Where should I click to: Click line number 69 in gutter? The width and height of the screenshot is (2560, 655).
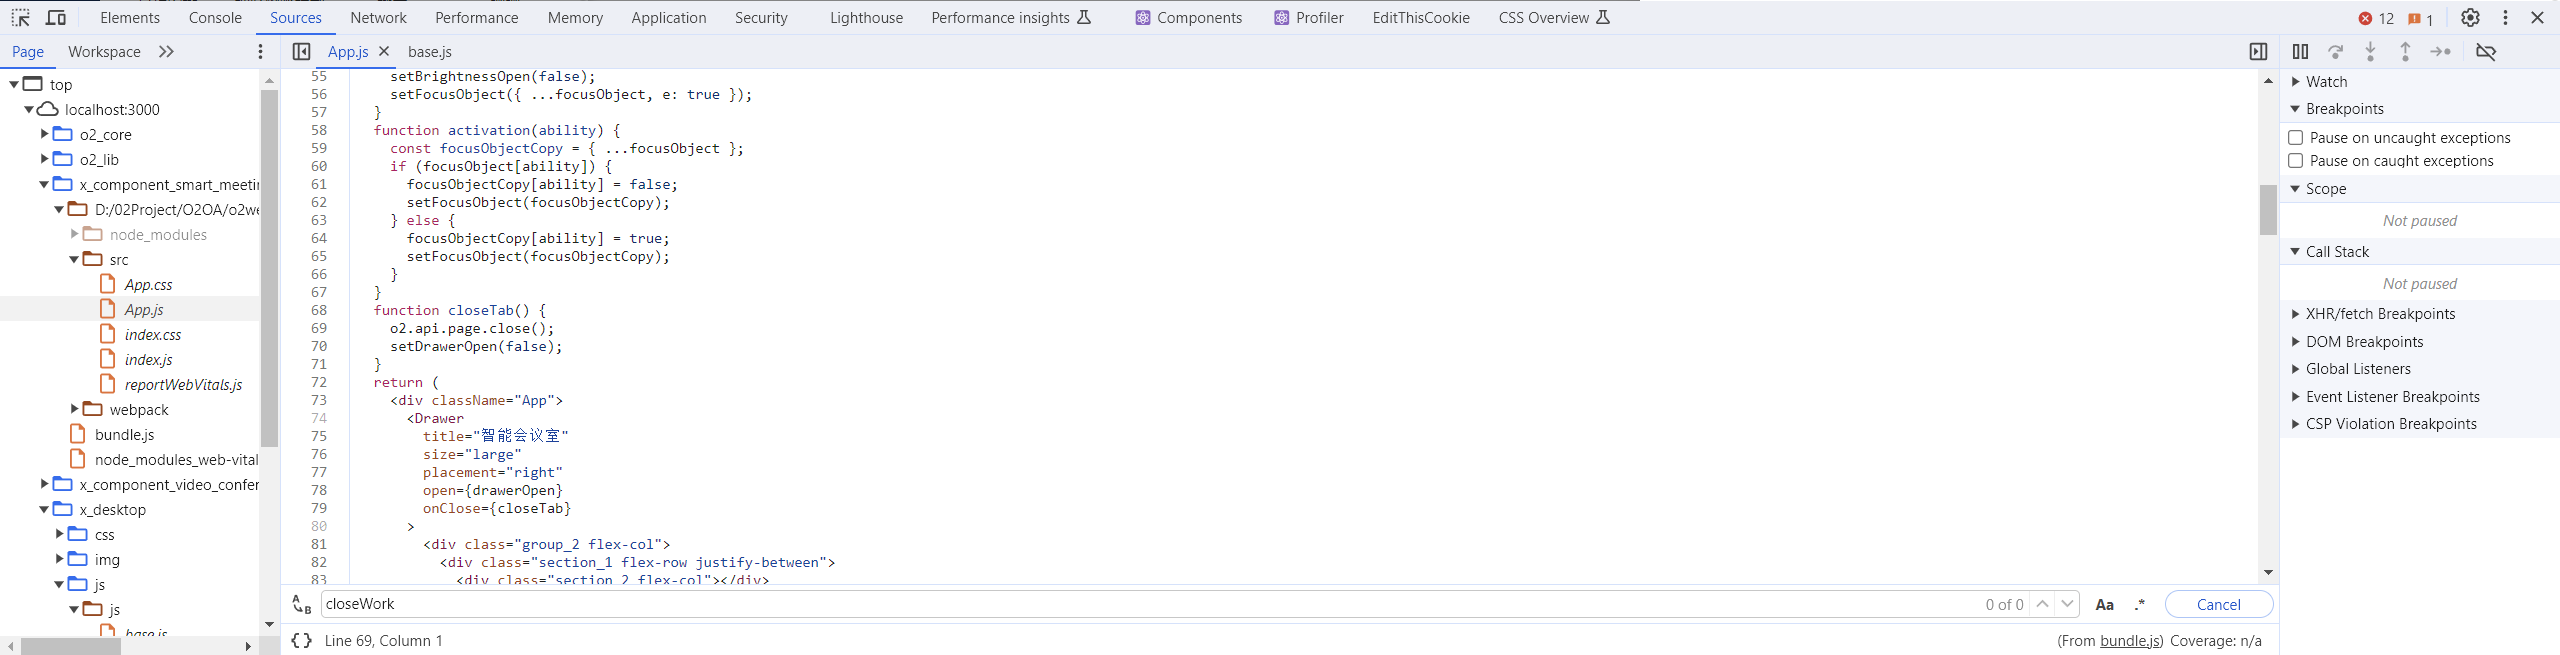[x=319, y=328]
